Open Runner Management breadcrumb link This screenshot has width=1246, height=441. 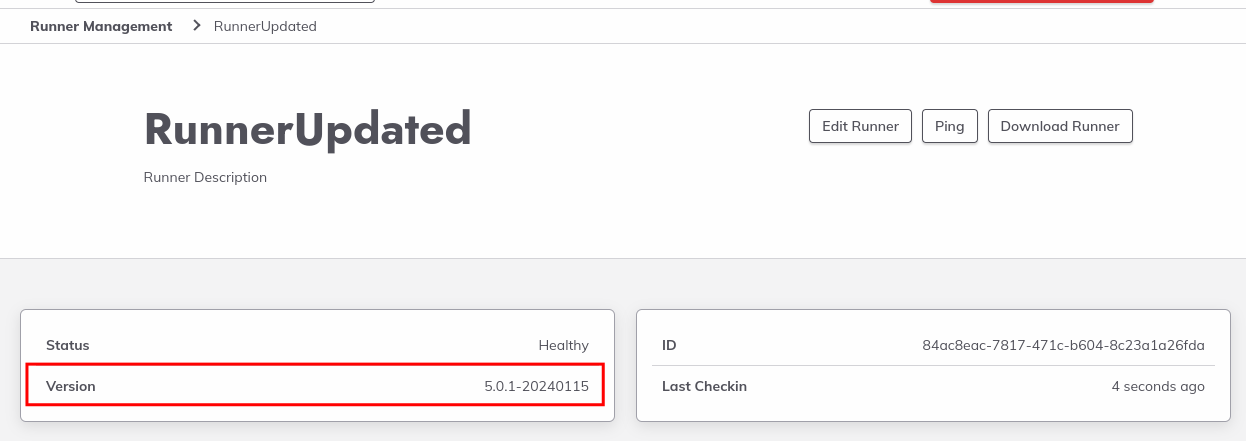tap(101, 26)
